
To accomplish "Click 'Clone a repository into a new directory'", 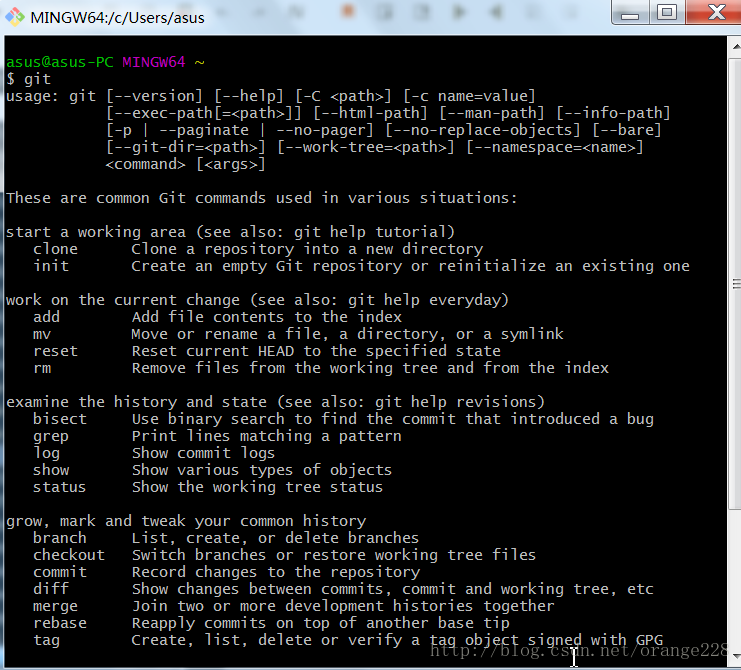I will (x=307, y=249).
